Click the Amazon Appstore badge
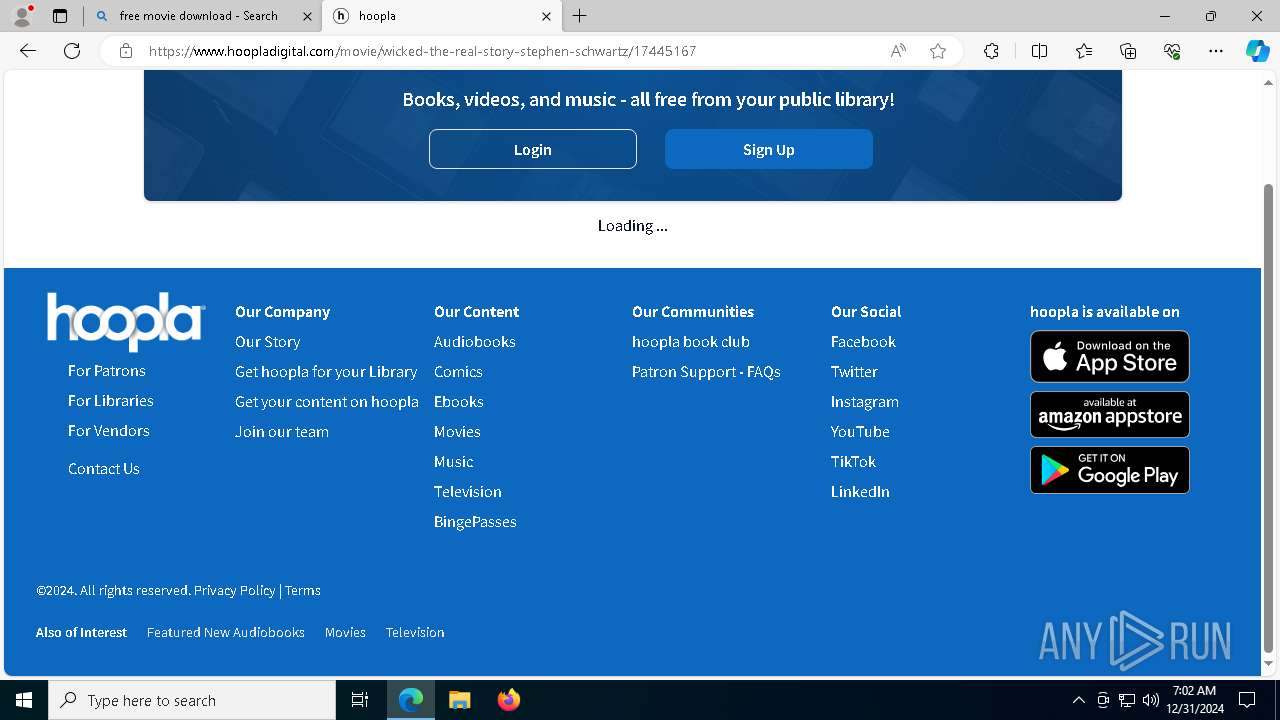 point(1110,413)
